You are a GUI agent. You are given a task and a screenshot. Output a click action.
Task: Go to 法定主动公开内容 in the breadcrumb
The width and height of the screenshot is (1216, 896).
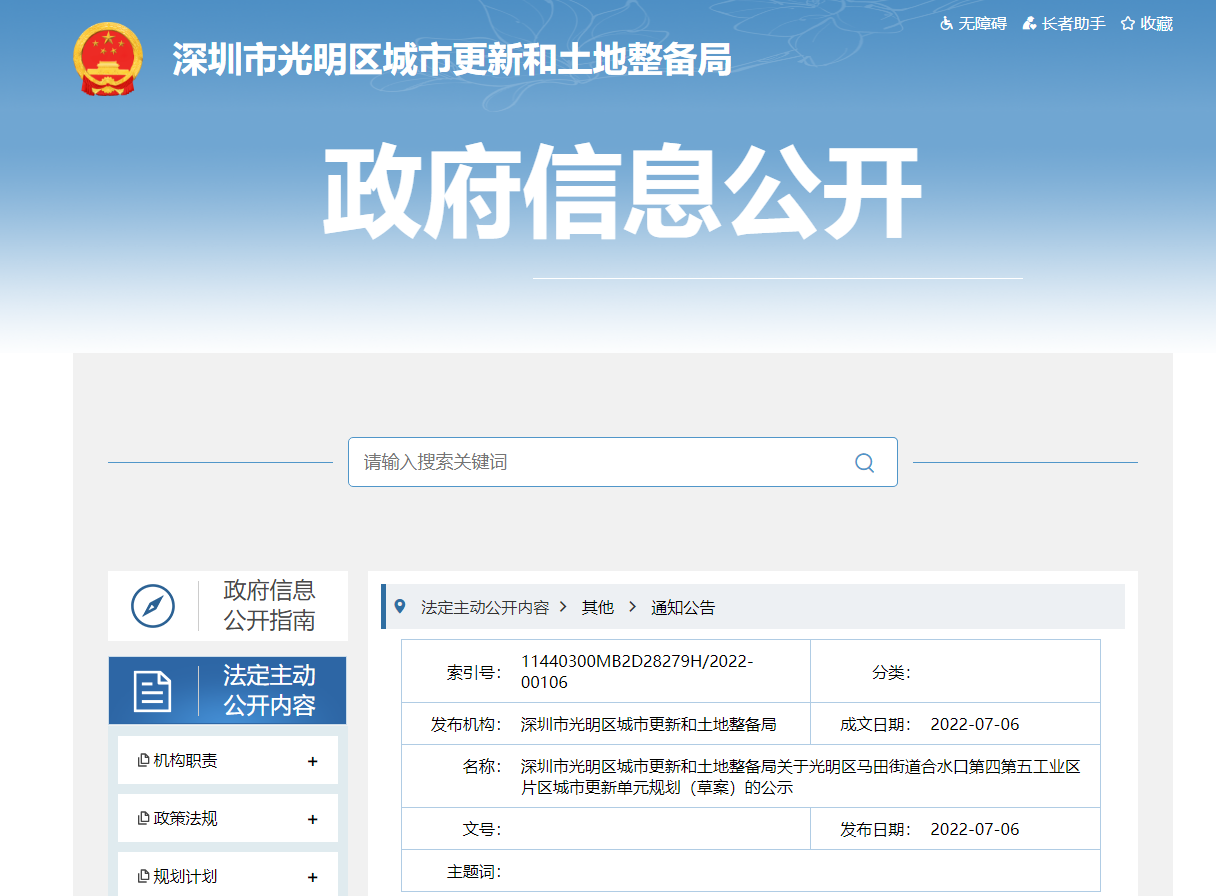[x=484, y=607]
